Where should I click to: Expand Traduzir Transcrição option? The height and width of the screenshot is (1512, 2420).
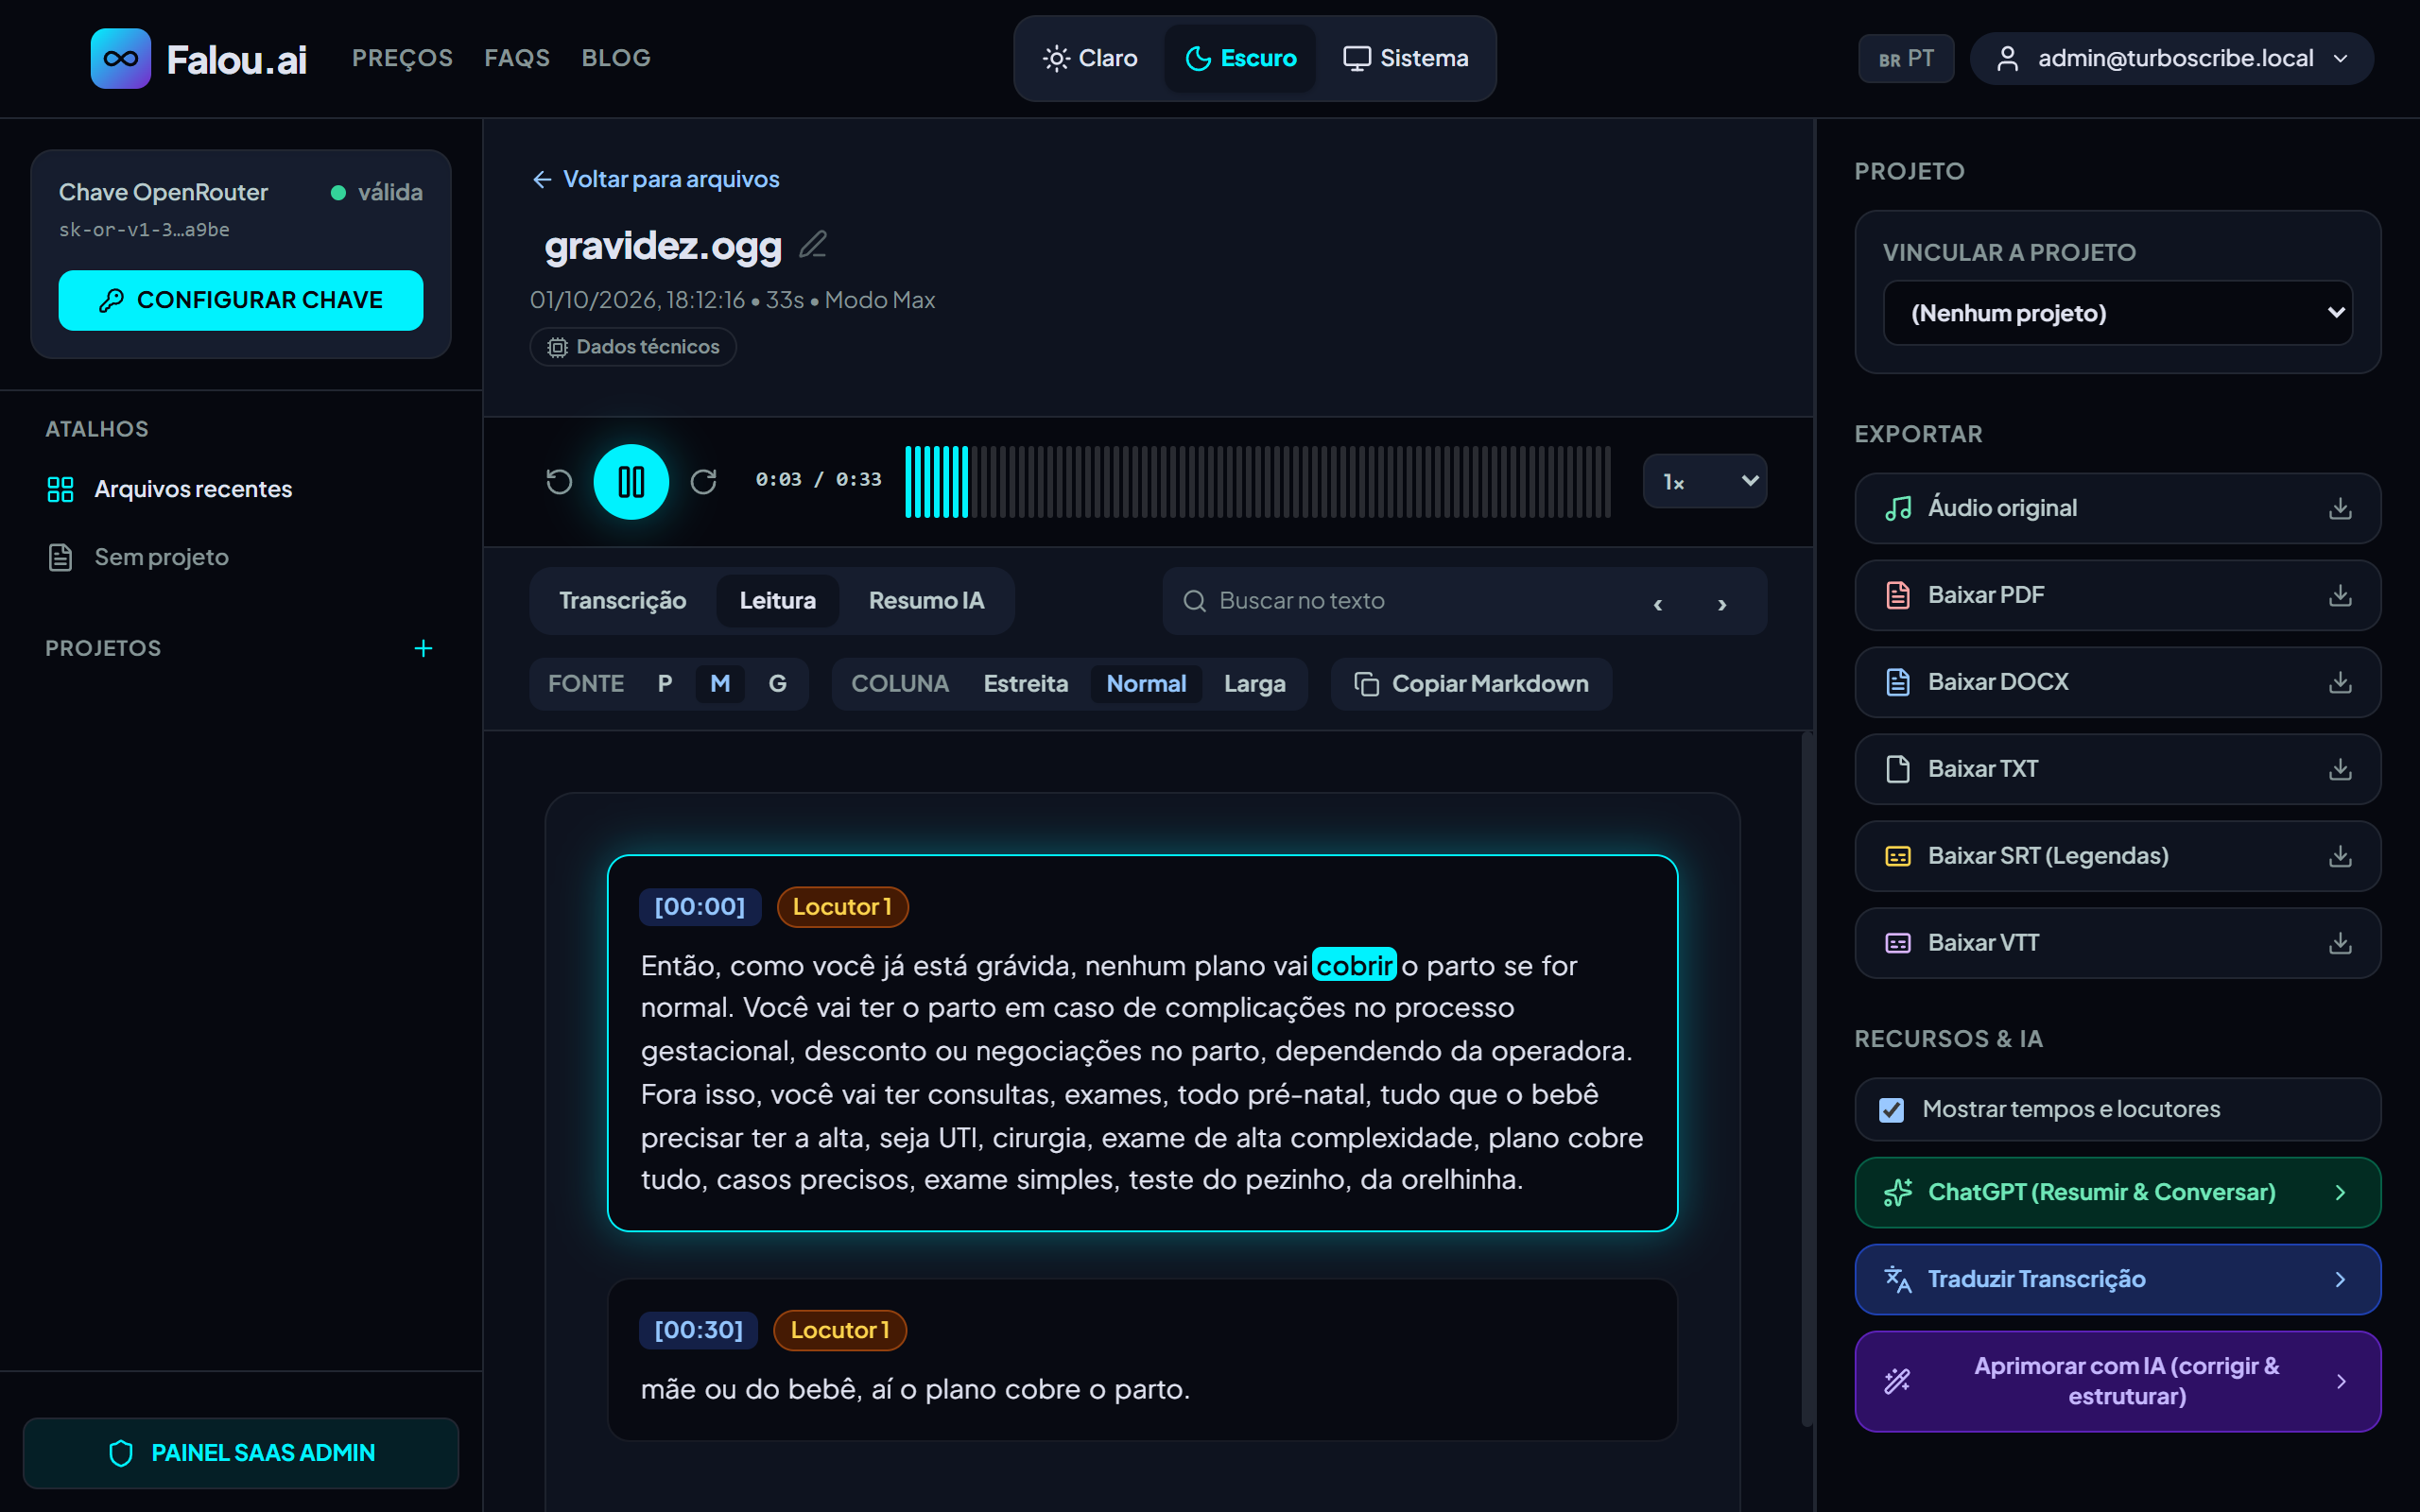[2117, 1279]
